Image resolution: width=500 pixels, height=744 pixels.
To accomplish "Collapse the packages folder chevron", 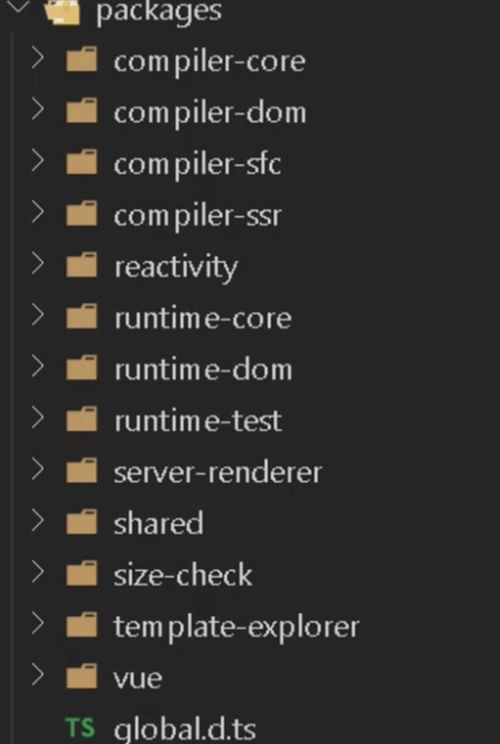I will point(20,6).
